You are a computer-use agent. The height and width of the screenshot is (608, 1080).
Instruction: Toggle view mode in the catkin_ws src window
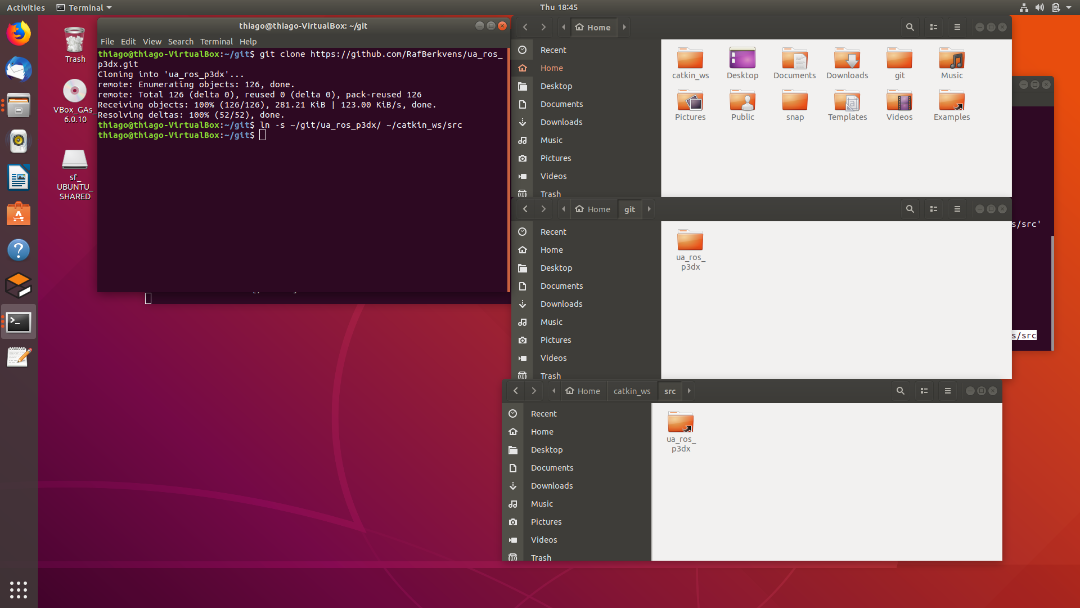click(923, 391)
